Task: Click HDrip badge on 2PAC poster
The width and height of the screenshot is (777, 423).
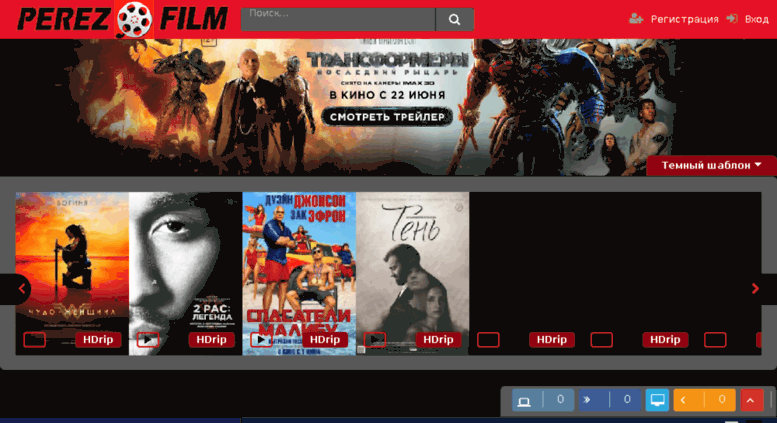Action: 212,340
